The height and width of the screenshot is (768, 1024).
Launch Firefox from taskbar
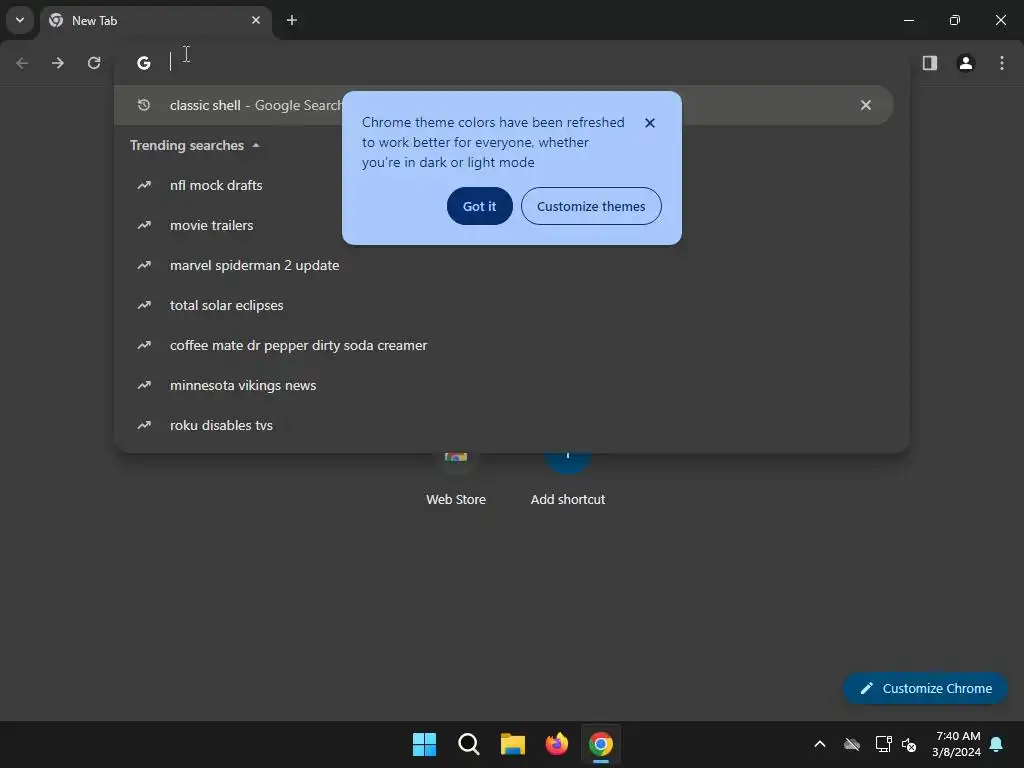pyautogui.click(x=556, y=744)
